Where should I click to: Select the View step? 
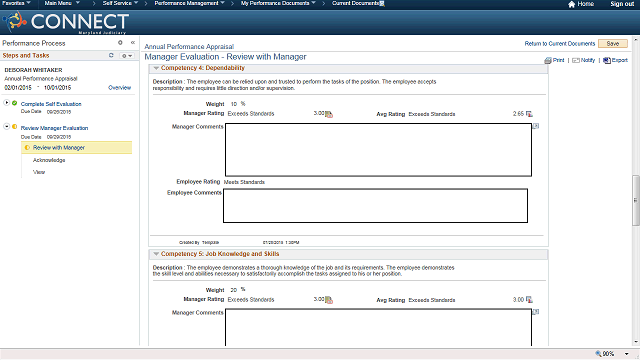(x=39, y=172)
